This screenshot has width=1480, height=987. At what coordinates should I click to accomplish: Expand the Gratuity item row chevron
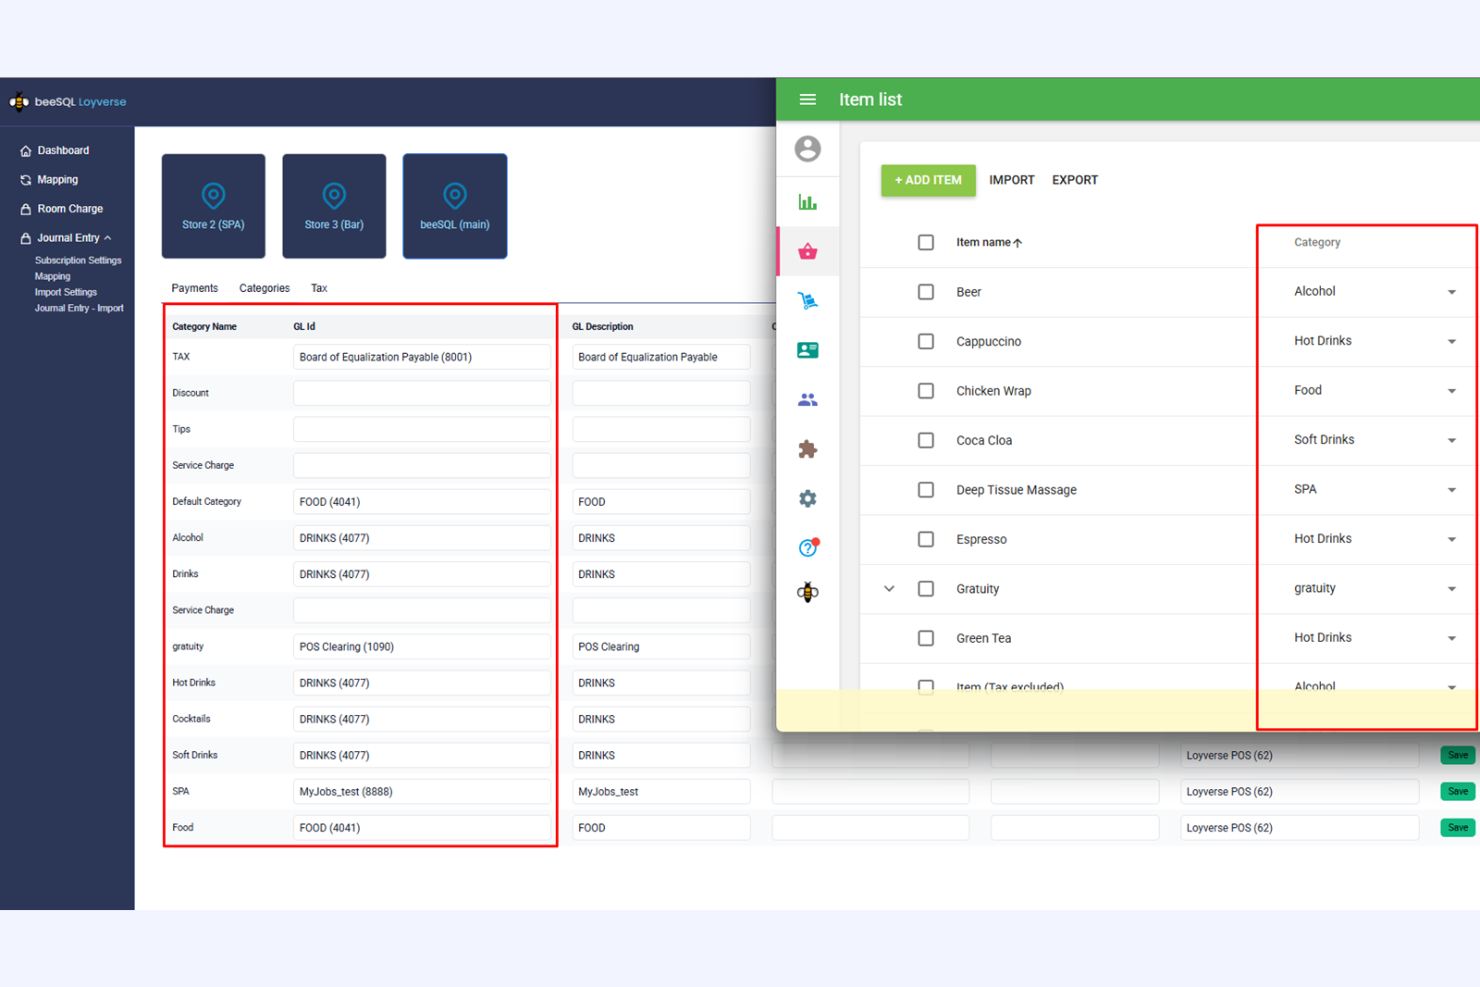(x=888, y=589)
